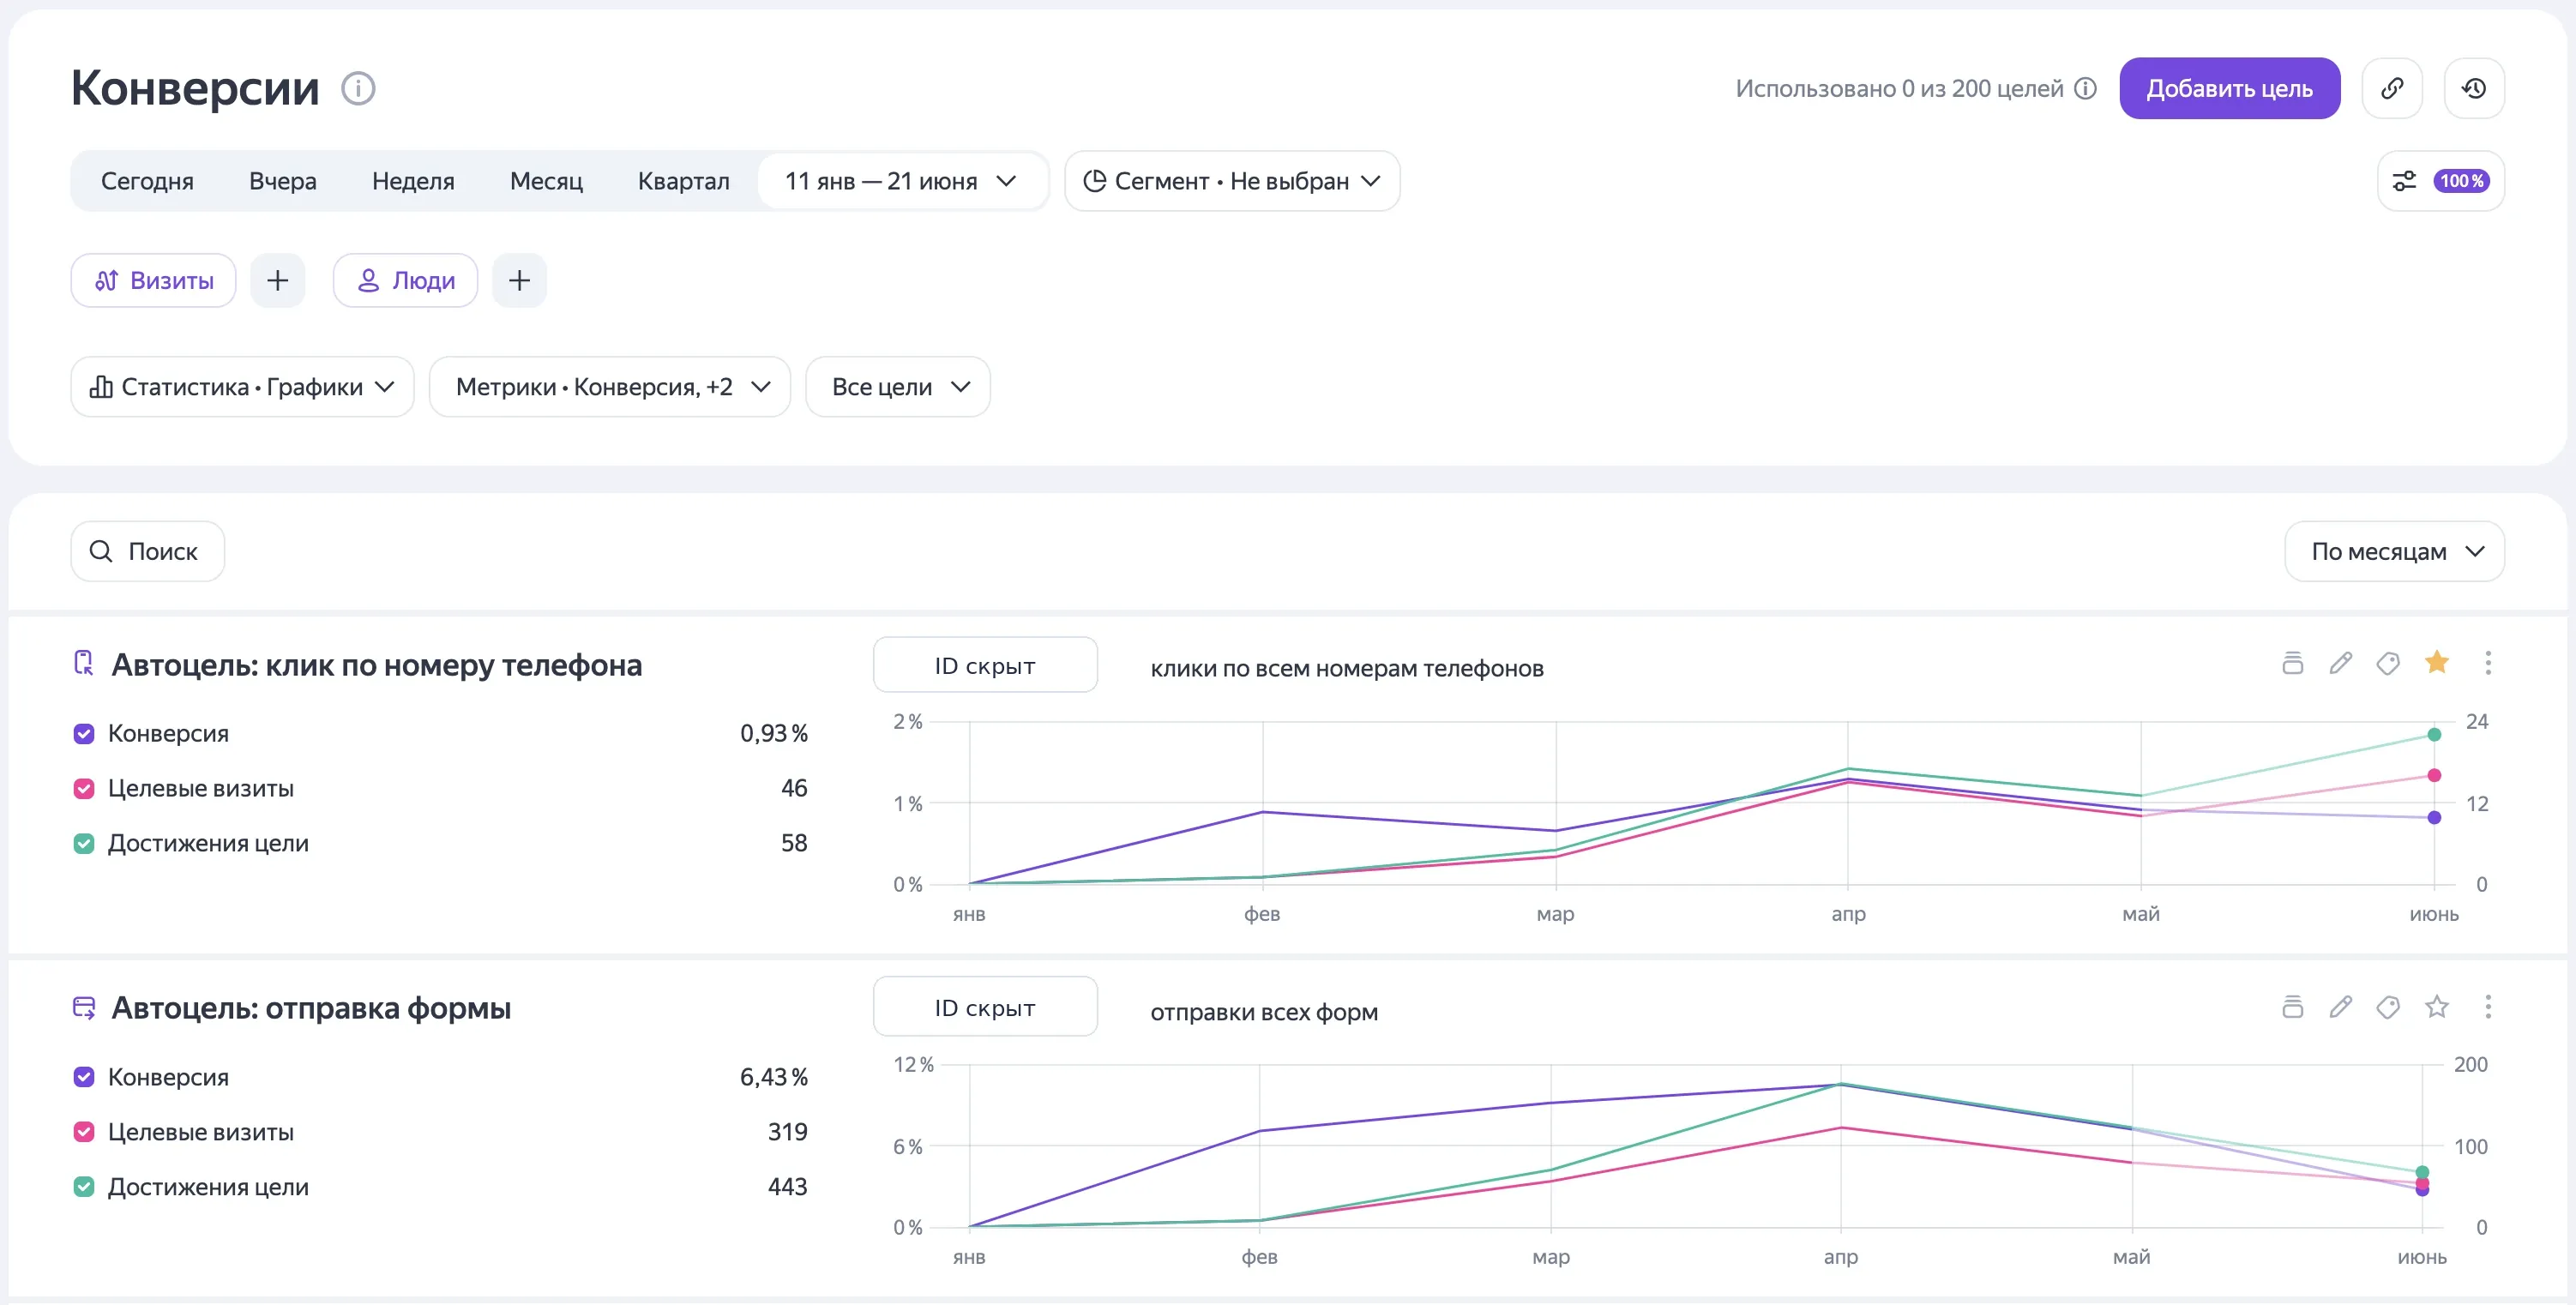The image size is (2576, 1305).
Task: Toggle Достижения цели checkbox for отправка формы
Action: [x=84, y=1186]
